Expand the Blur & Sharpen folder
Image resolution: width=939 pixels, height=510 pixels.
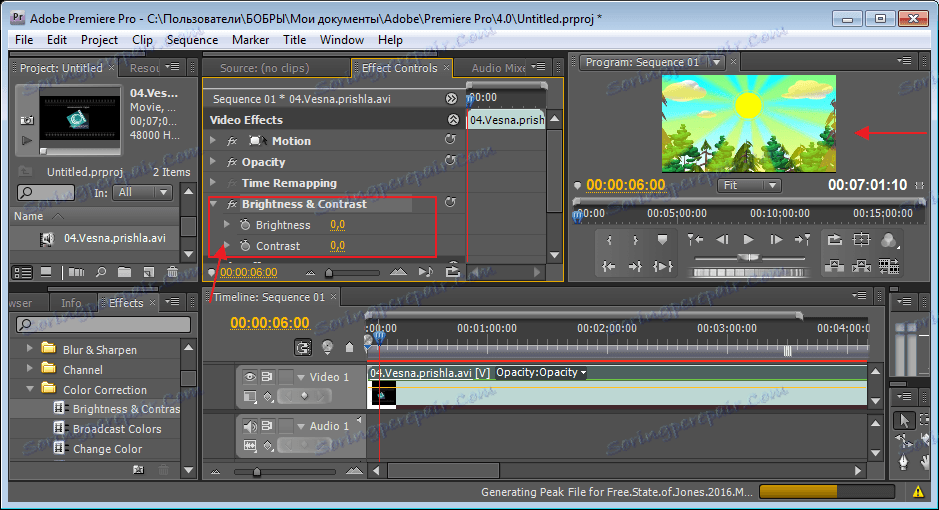click(x=30, y=348)
